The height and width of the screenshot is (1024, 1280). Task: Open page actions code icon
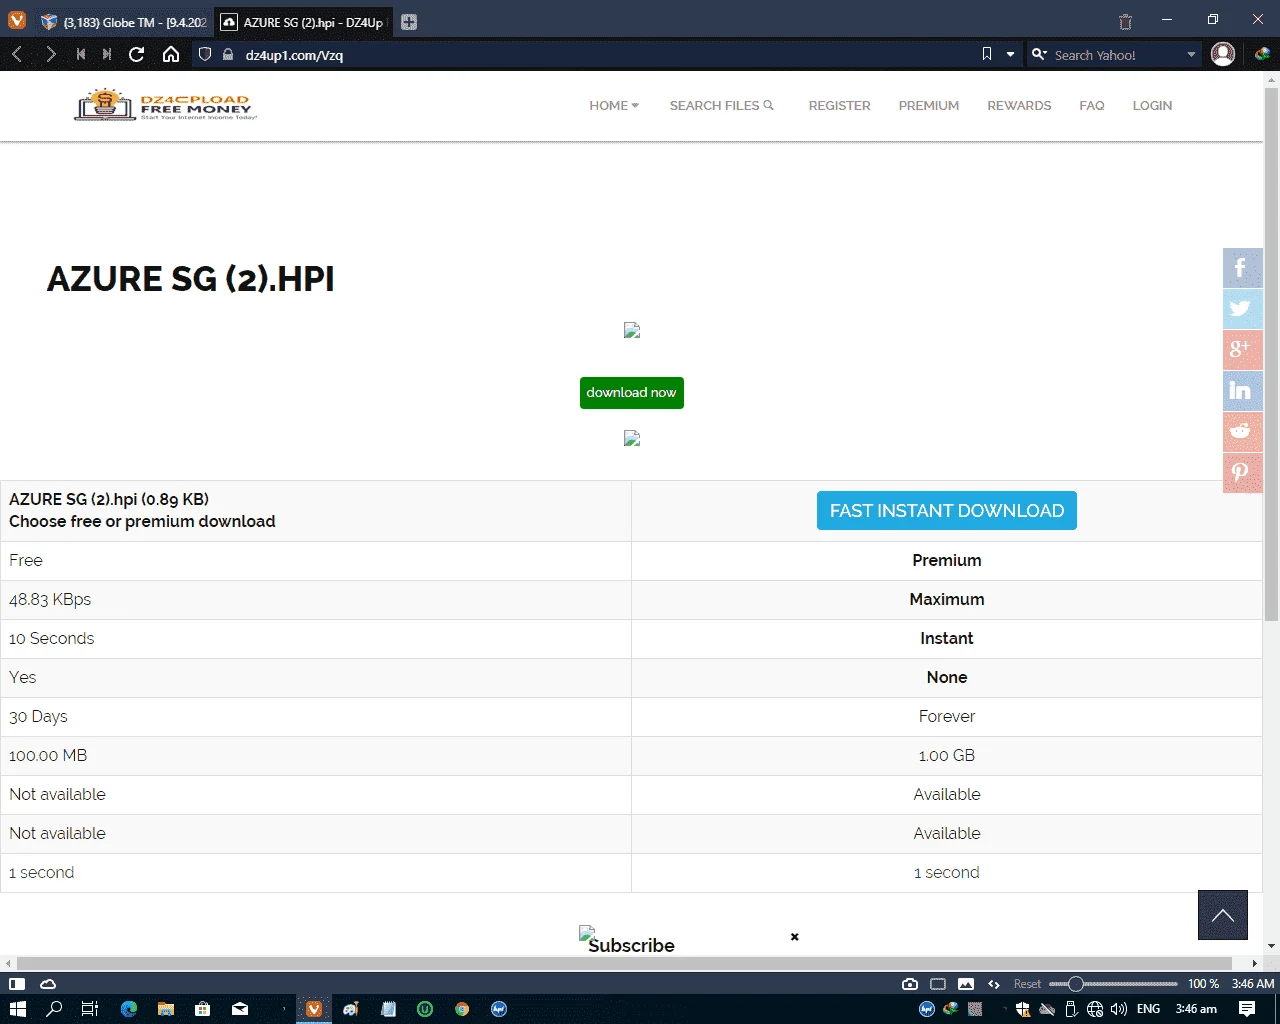click(994, 984)
